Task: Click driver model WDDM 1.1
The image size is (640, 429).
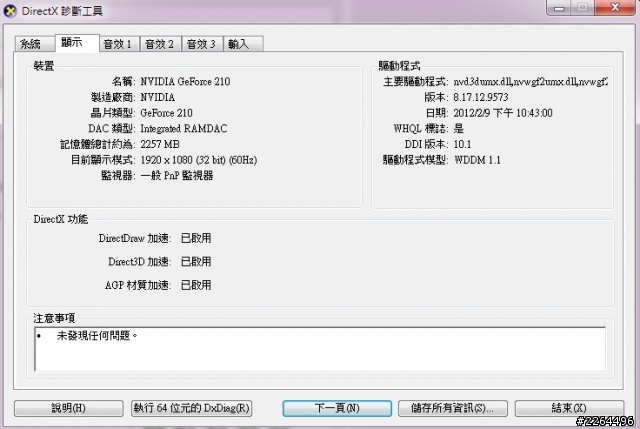Action: pos(478,160)
